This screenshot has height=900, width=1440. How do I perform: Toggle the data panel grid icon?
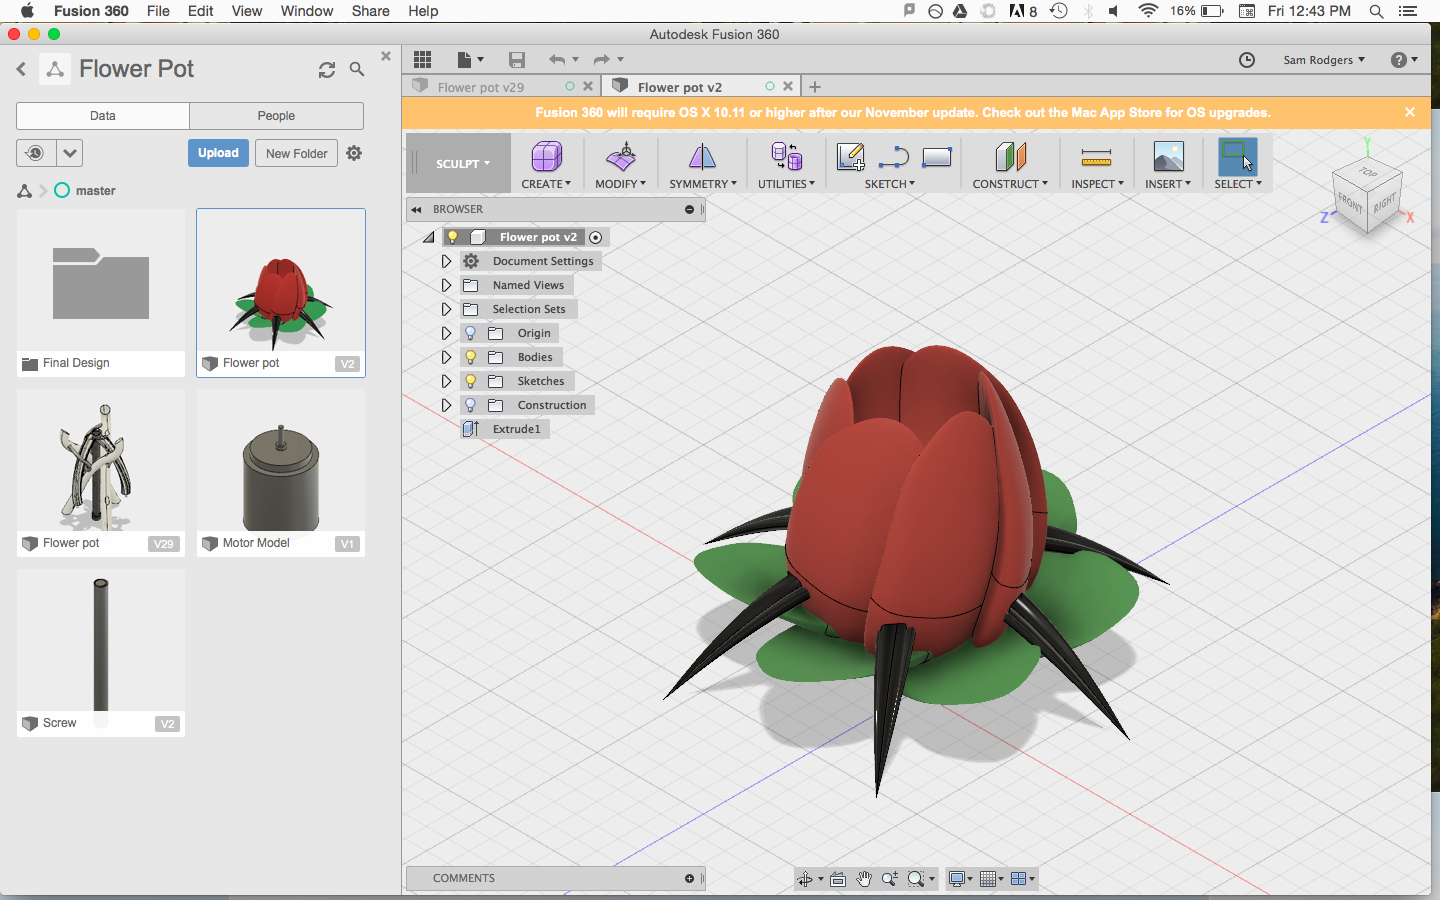click(422, 60)
